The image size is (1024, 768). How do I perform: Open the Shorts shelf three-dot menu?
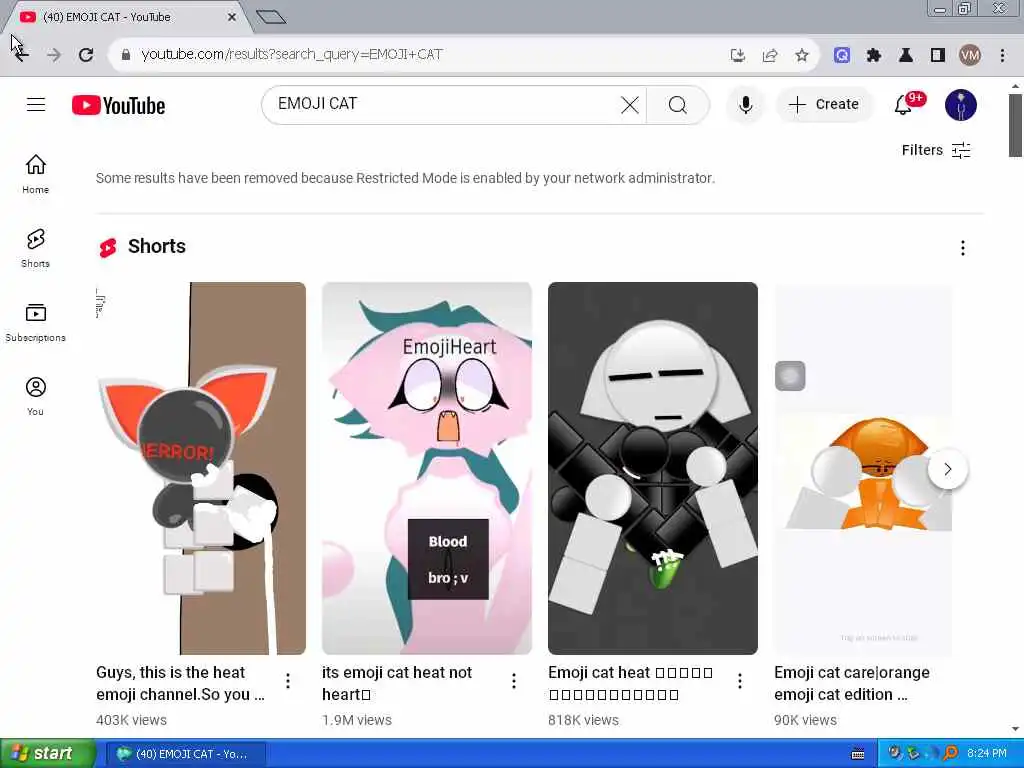point(963,248)
